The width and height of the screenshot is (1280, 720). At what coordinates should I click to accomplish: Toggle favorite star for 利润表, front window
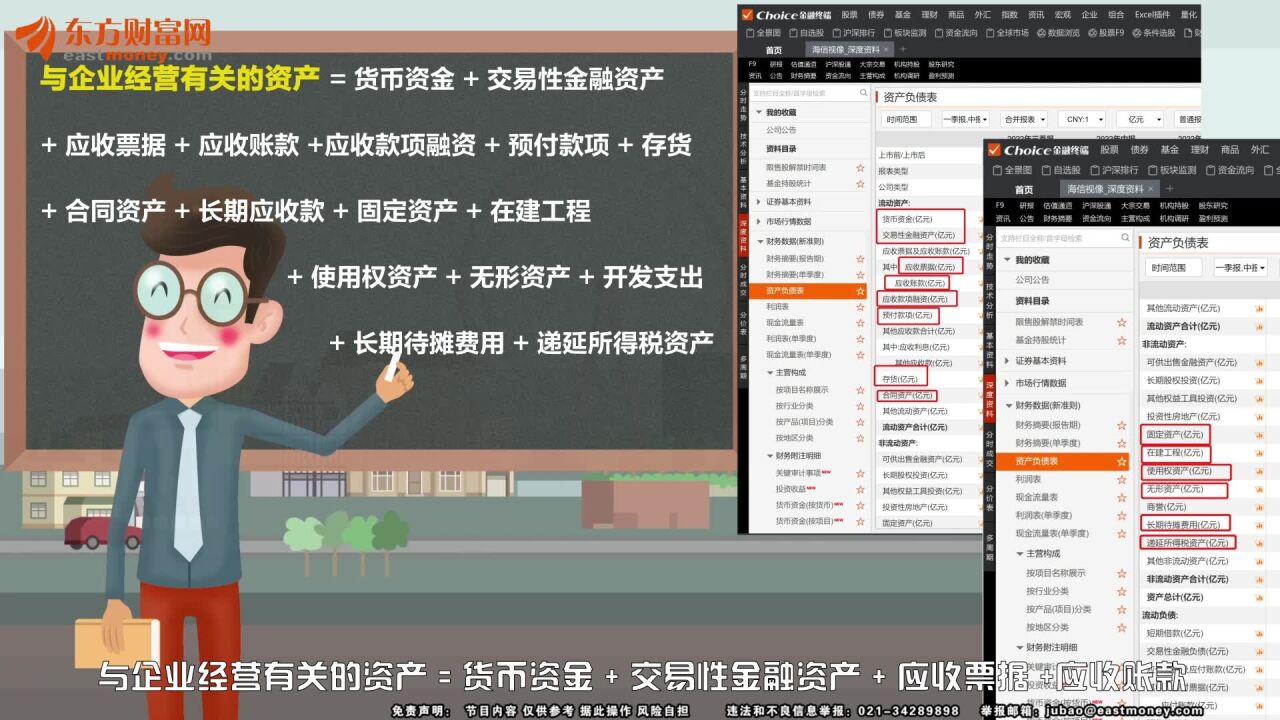pyautogui.click(x=1122, y=479)
